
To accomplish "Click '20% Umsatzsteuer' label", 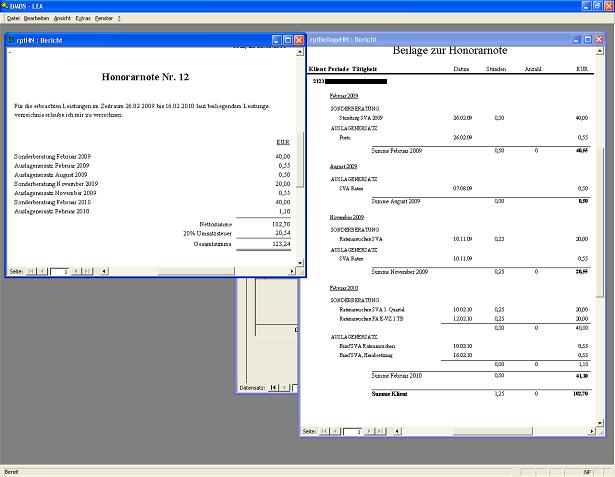I will point(207,233).
